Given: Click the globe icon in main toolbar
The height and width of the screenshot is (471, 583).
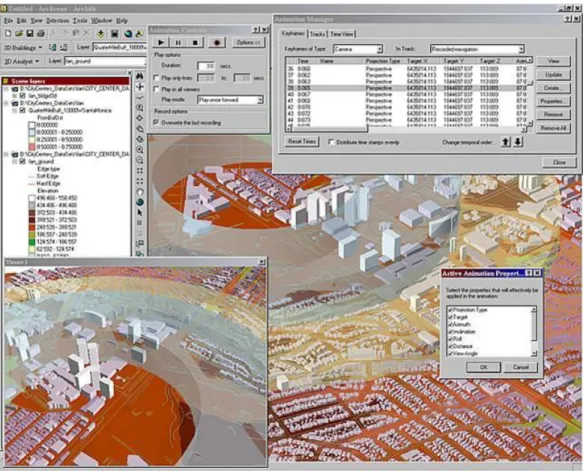Looking at the screenshot, I should click(128, 34).
